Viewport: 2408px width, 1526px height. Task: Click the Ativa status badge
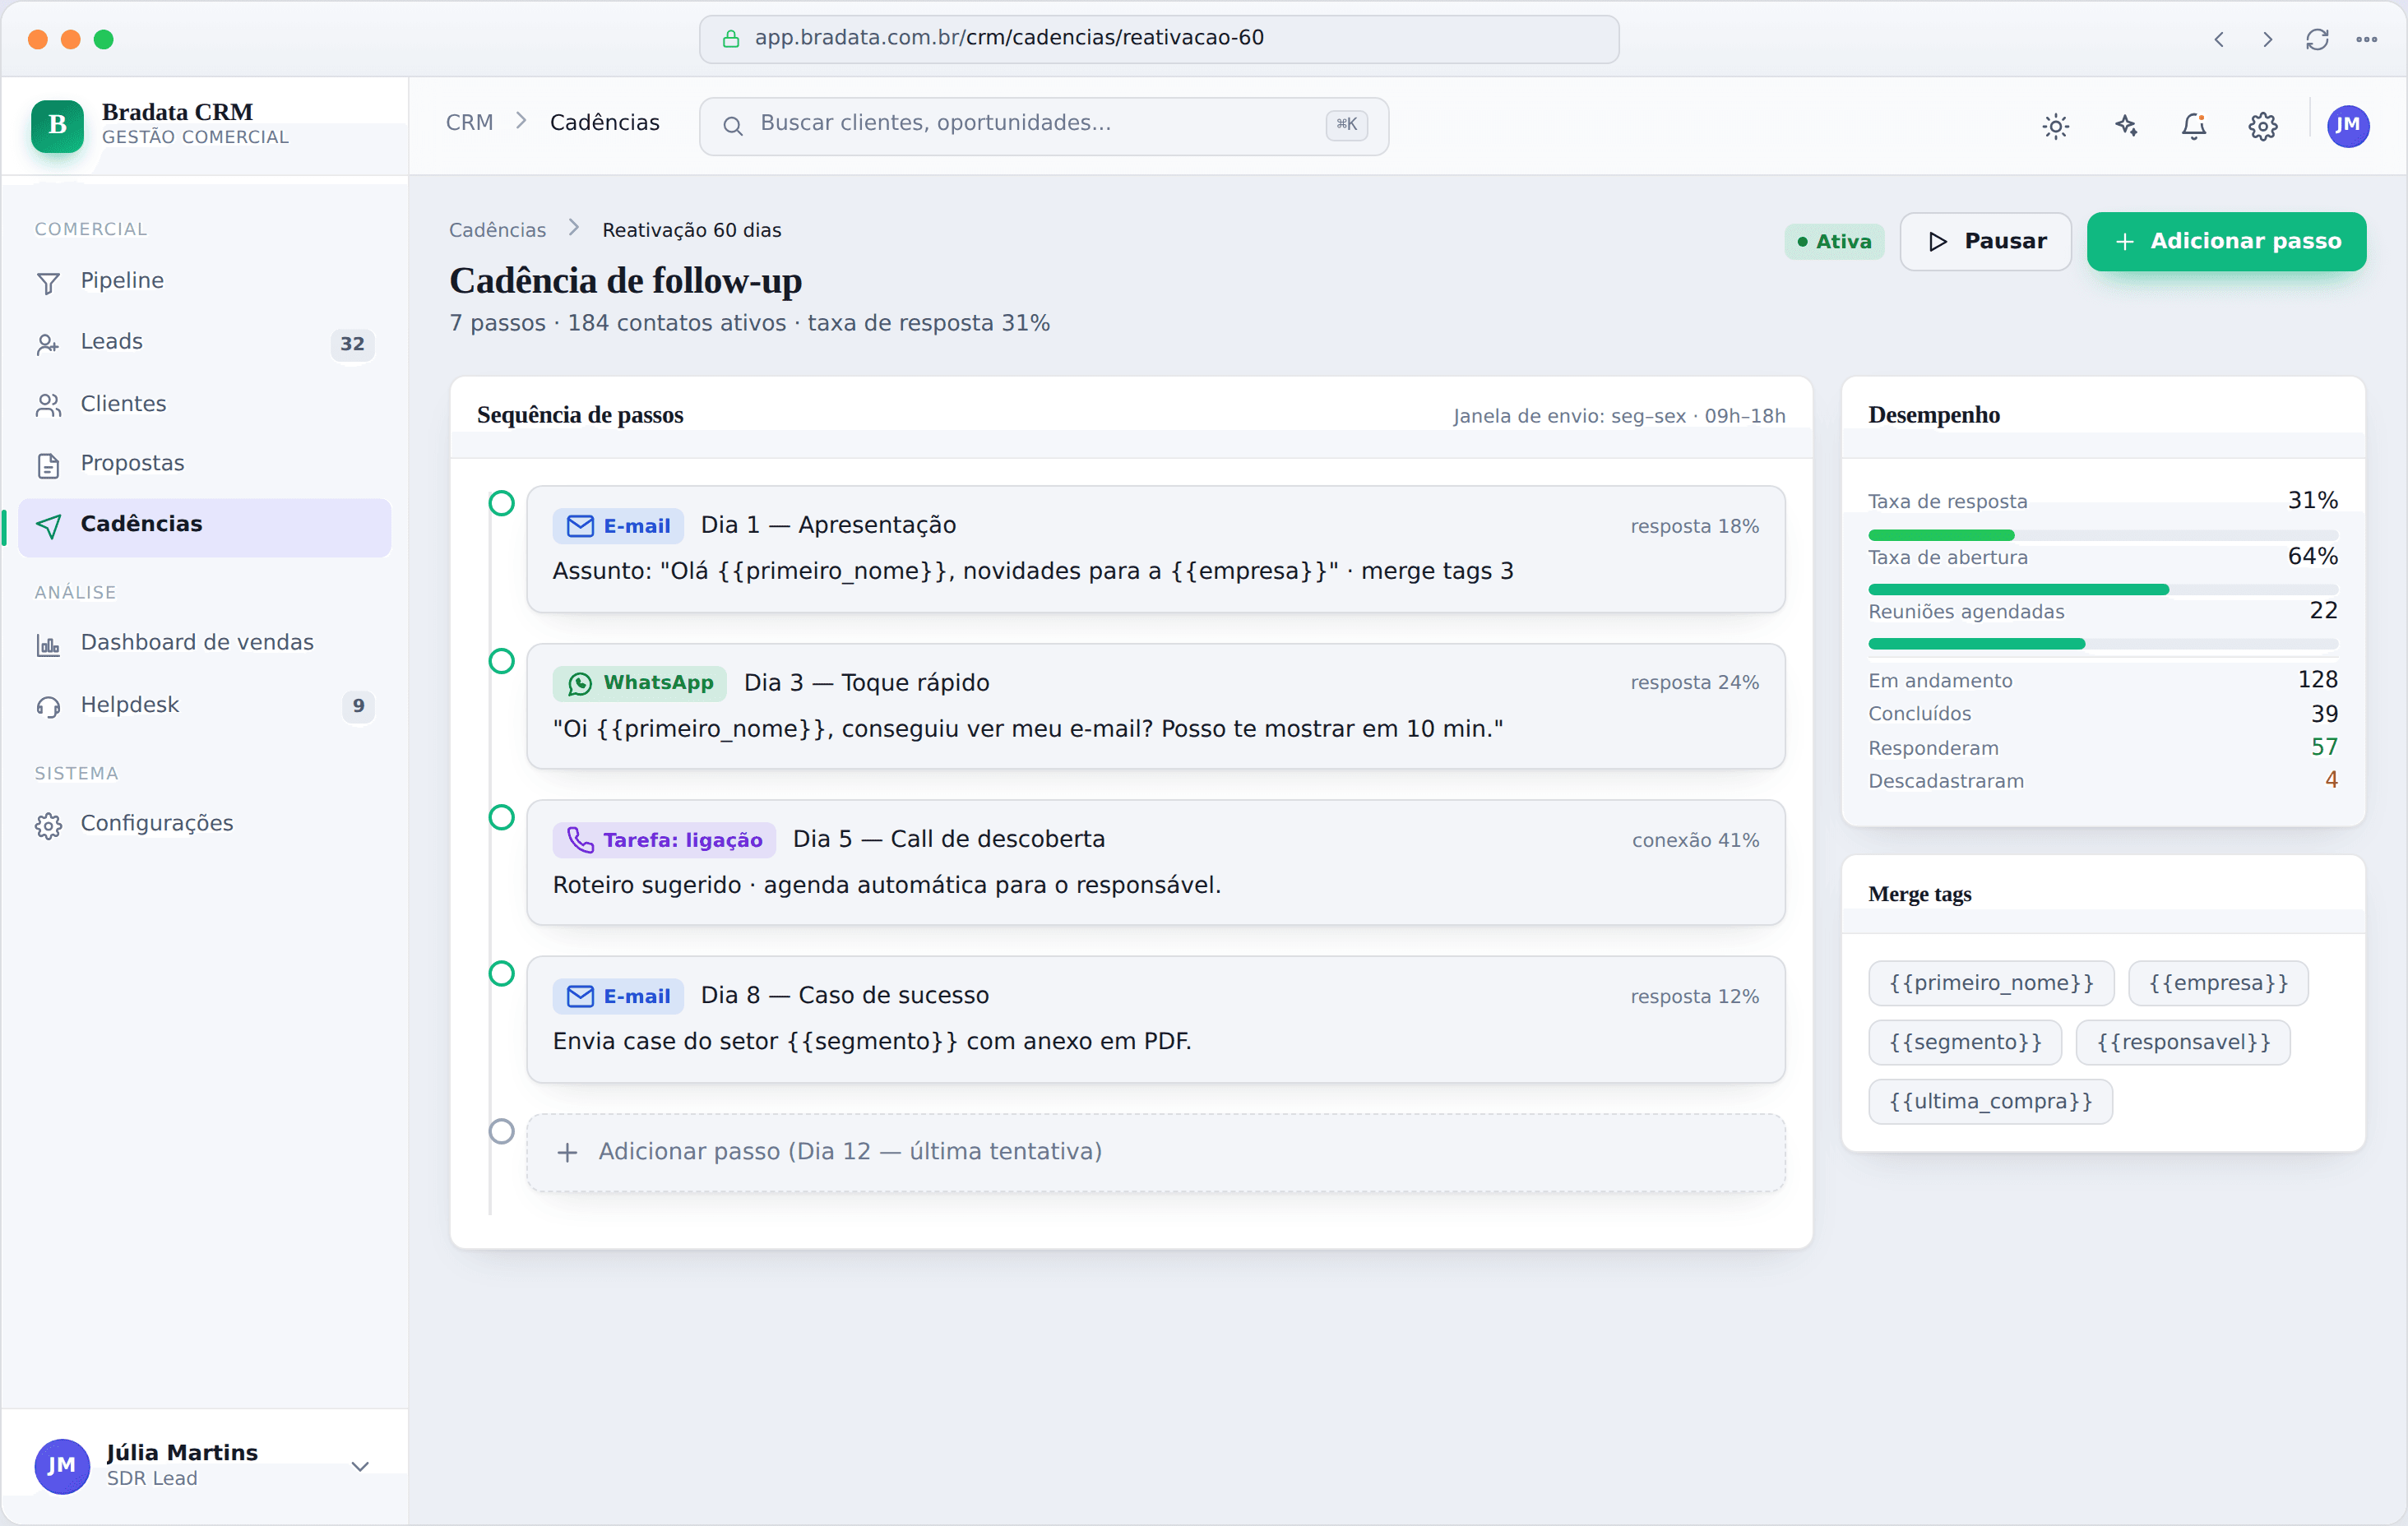coord(1834,242)
